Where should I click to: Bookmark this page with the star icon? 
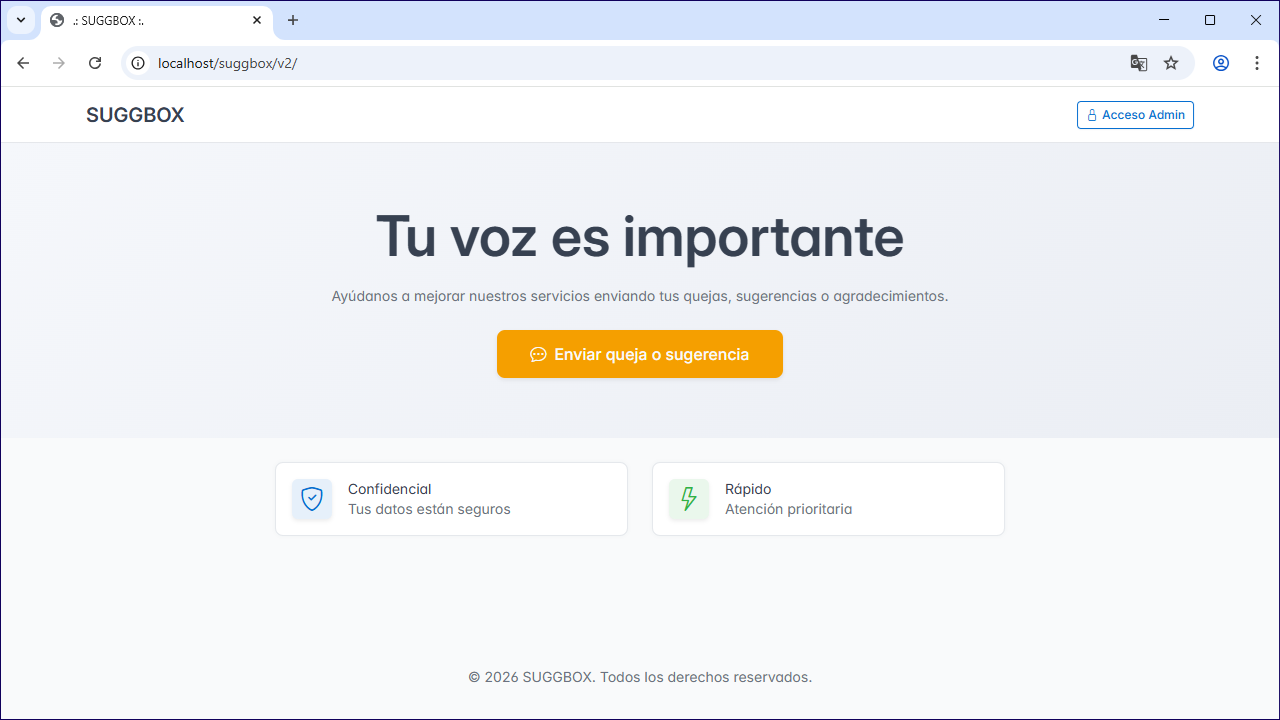1171,63
